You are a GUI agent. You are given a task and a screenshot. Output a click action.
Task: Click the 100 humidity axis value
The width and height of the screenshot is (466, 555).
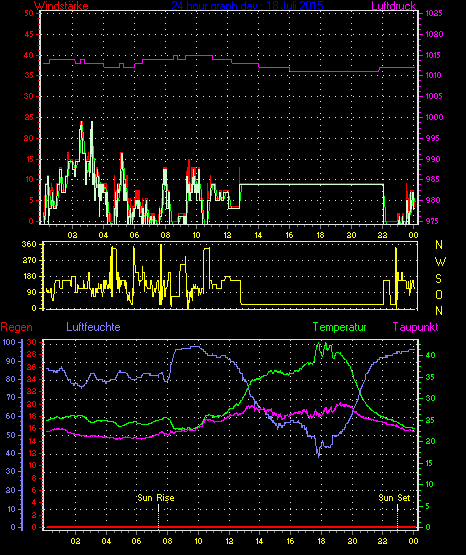(9, 342)
